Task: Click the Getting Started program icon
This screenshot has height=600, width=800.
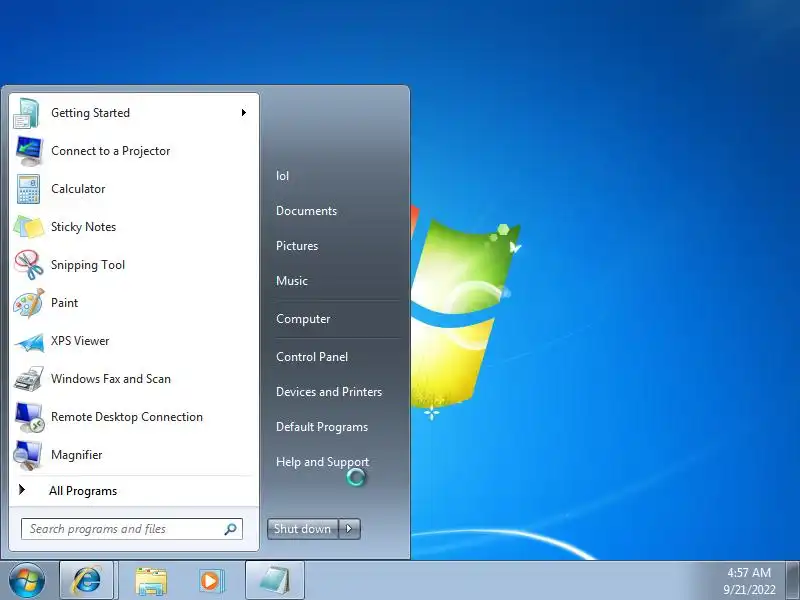Action: point(27,113)
